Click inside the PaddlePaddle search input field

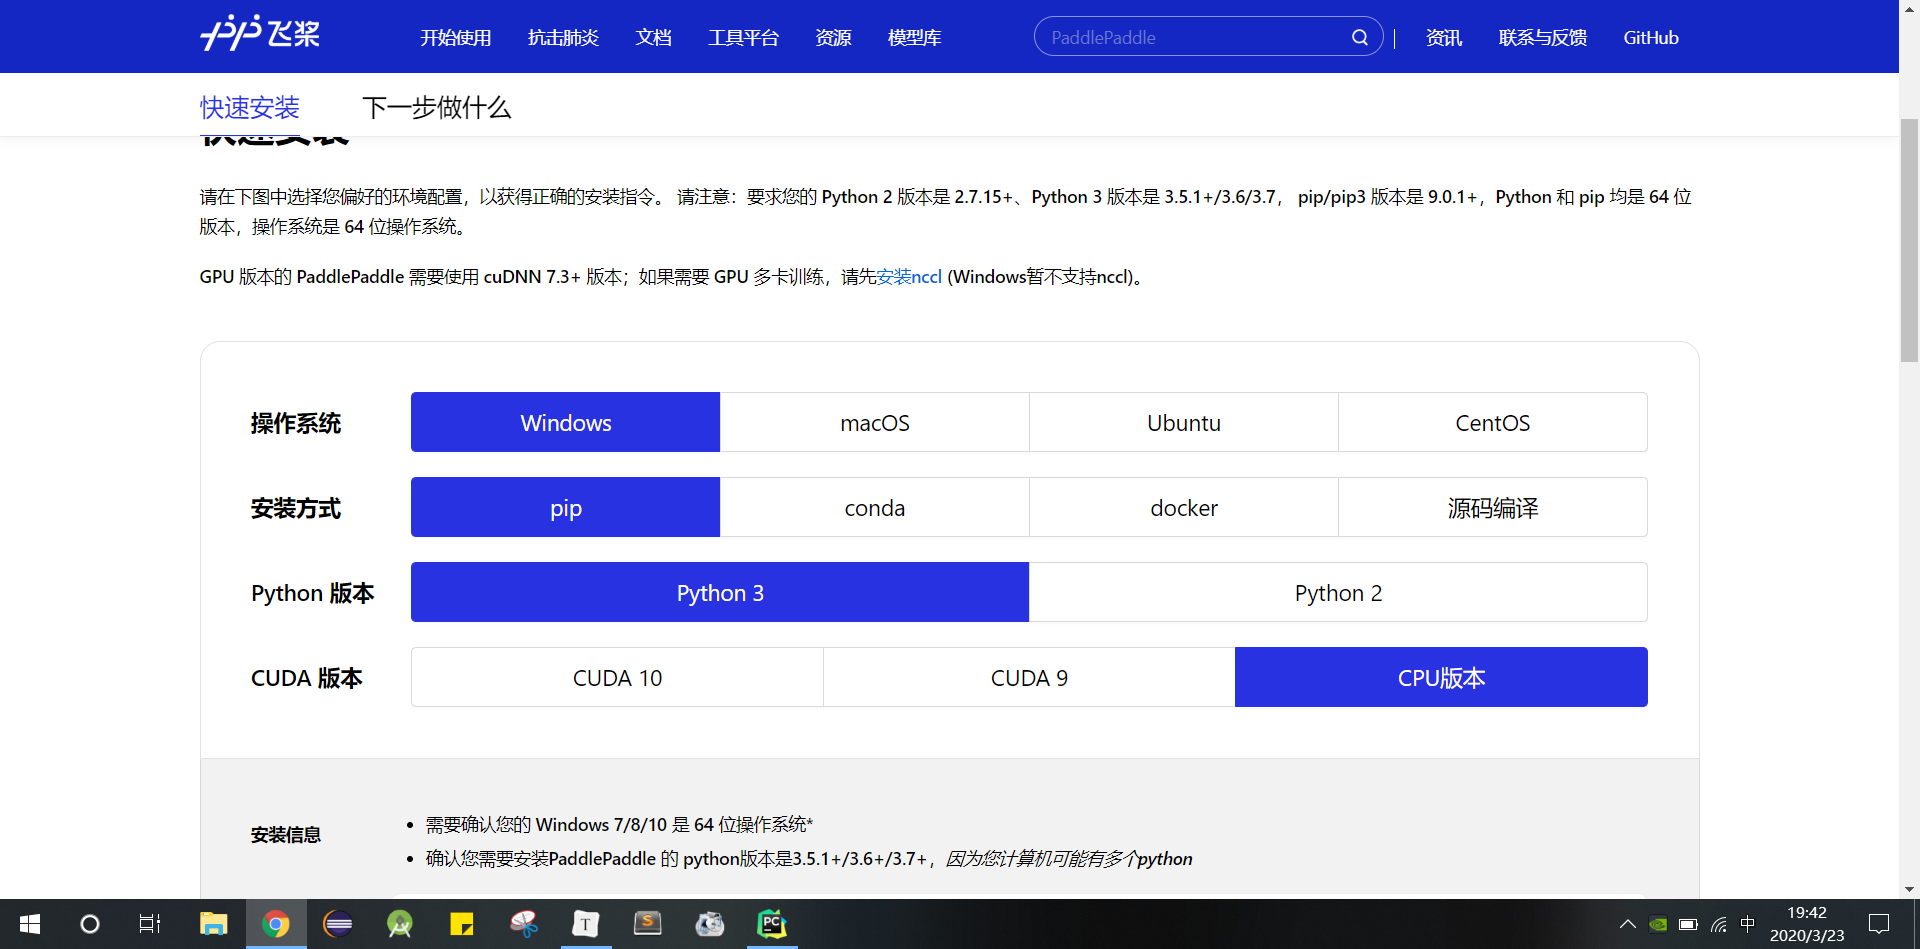1180,37
